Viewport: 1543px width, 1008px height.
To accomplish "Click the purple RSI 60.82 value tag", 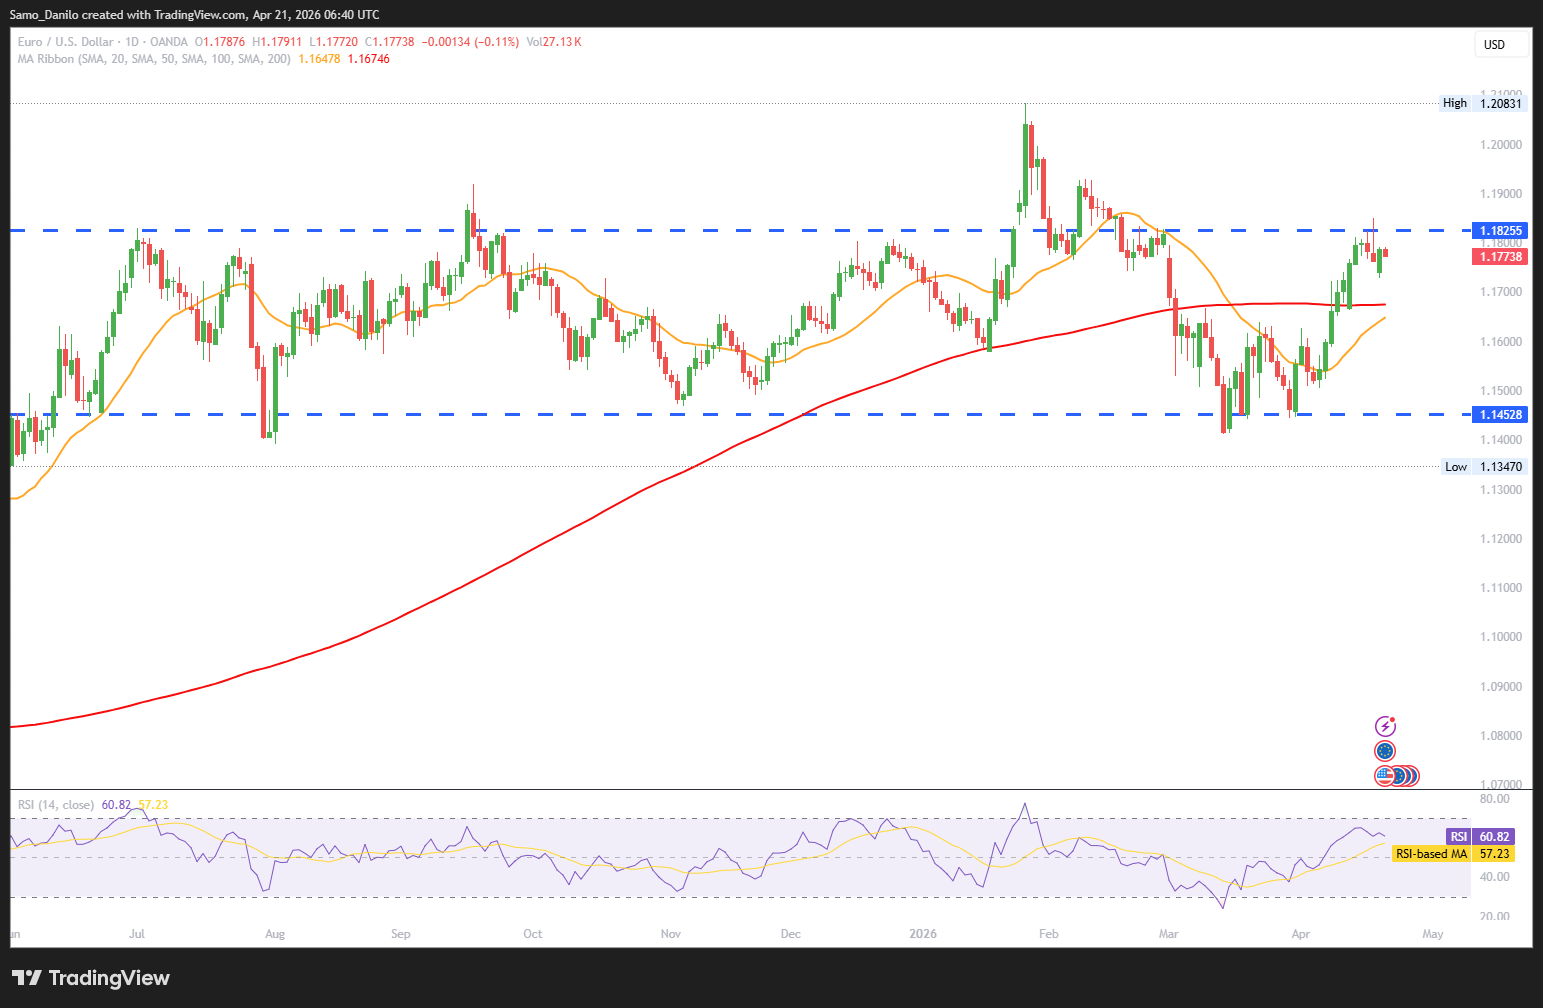I will point(1480,837).
